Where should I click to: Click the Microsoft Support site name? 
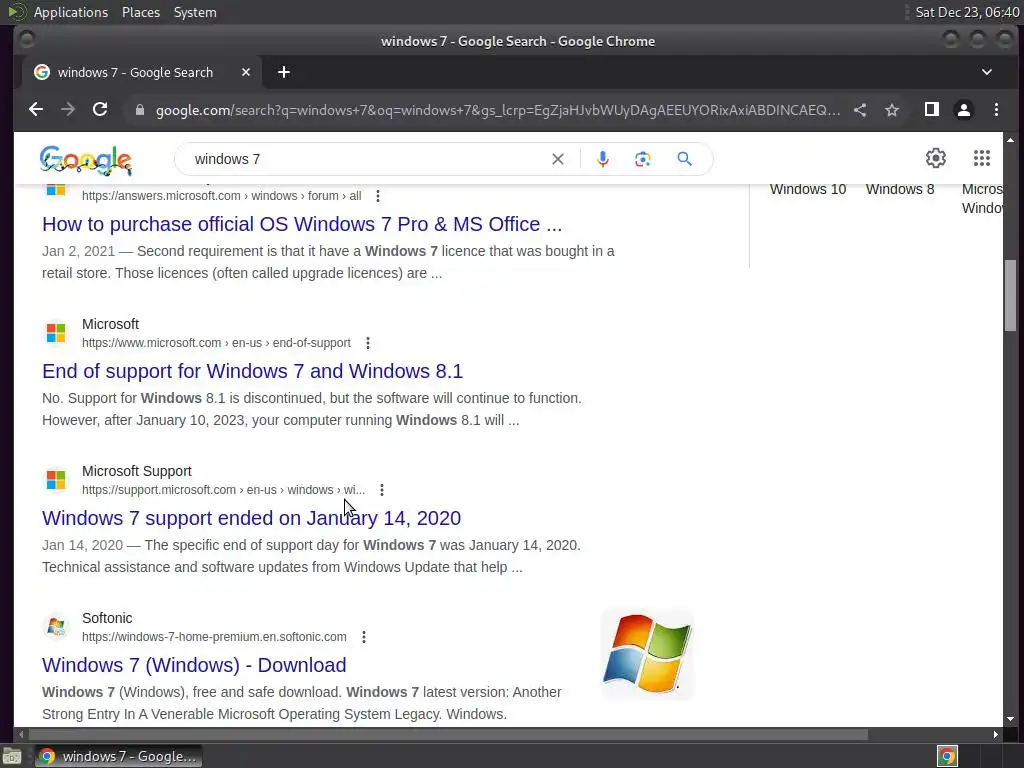[x=136, y=471]
